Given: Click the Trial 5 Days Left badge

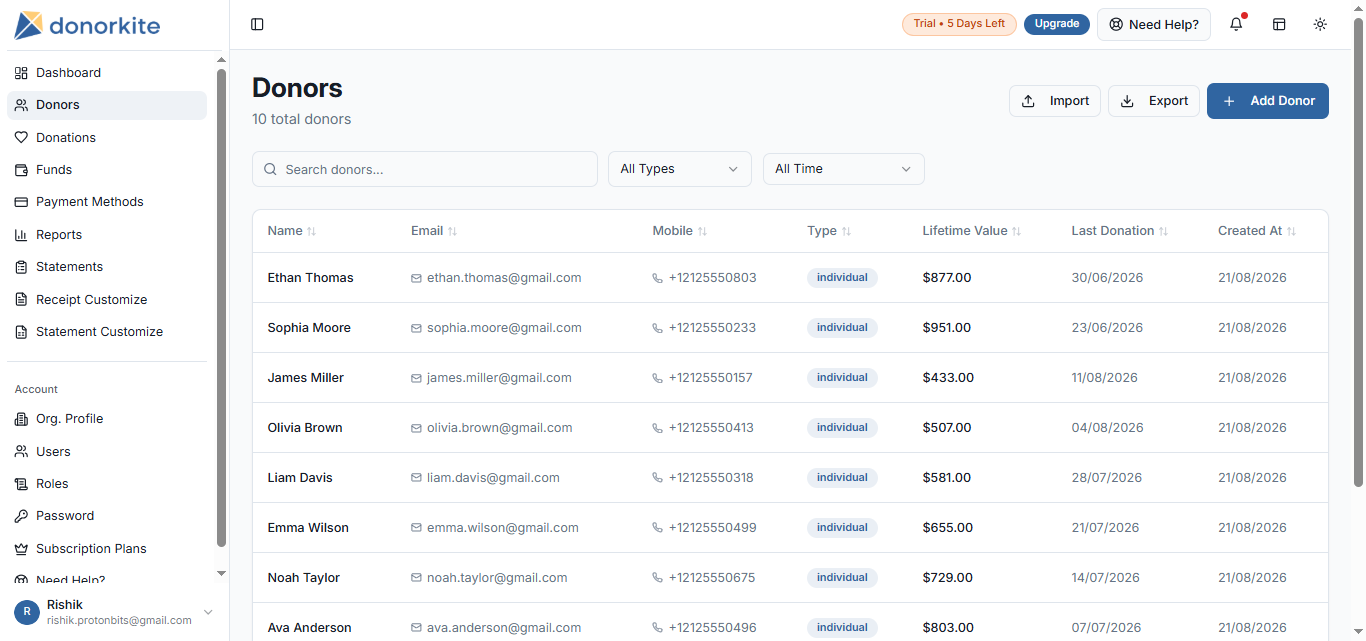Looking at the screenshot, I should [959, 24].
